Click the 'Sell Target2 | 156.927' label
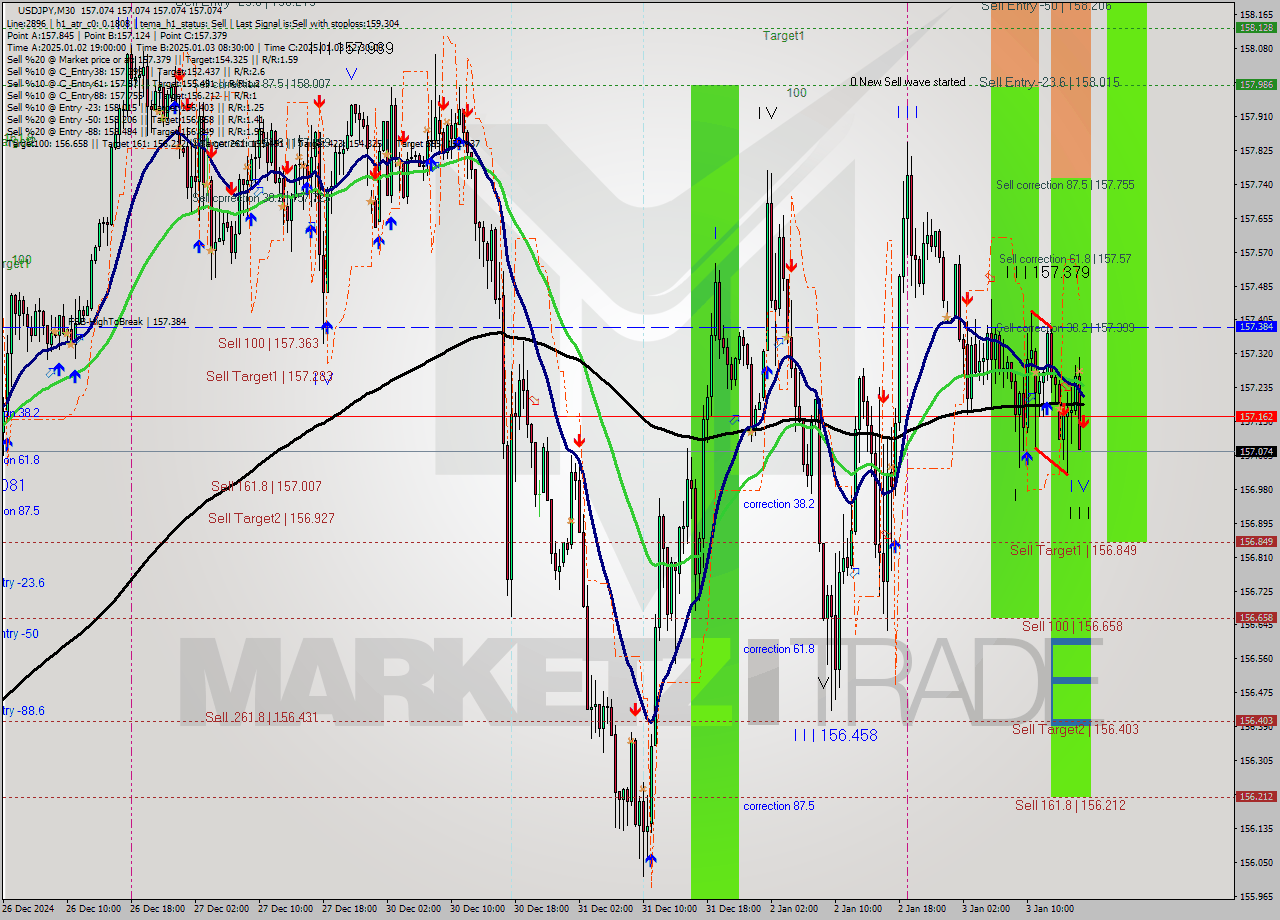Image resolution: width=1280 pixels, height=920 pixels. [x=271, y=518]
